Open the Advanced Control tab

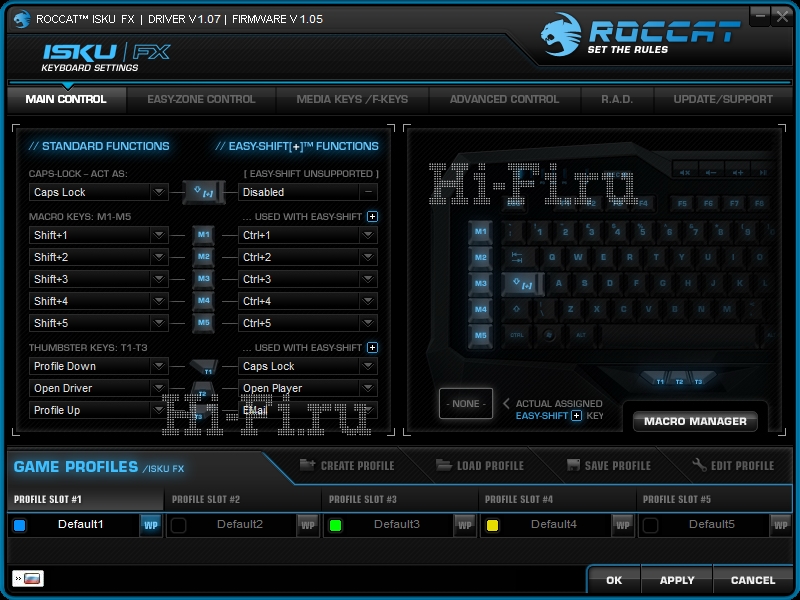504,99
